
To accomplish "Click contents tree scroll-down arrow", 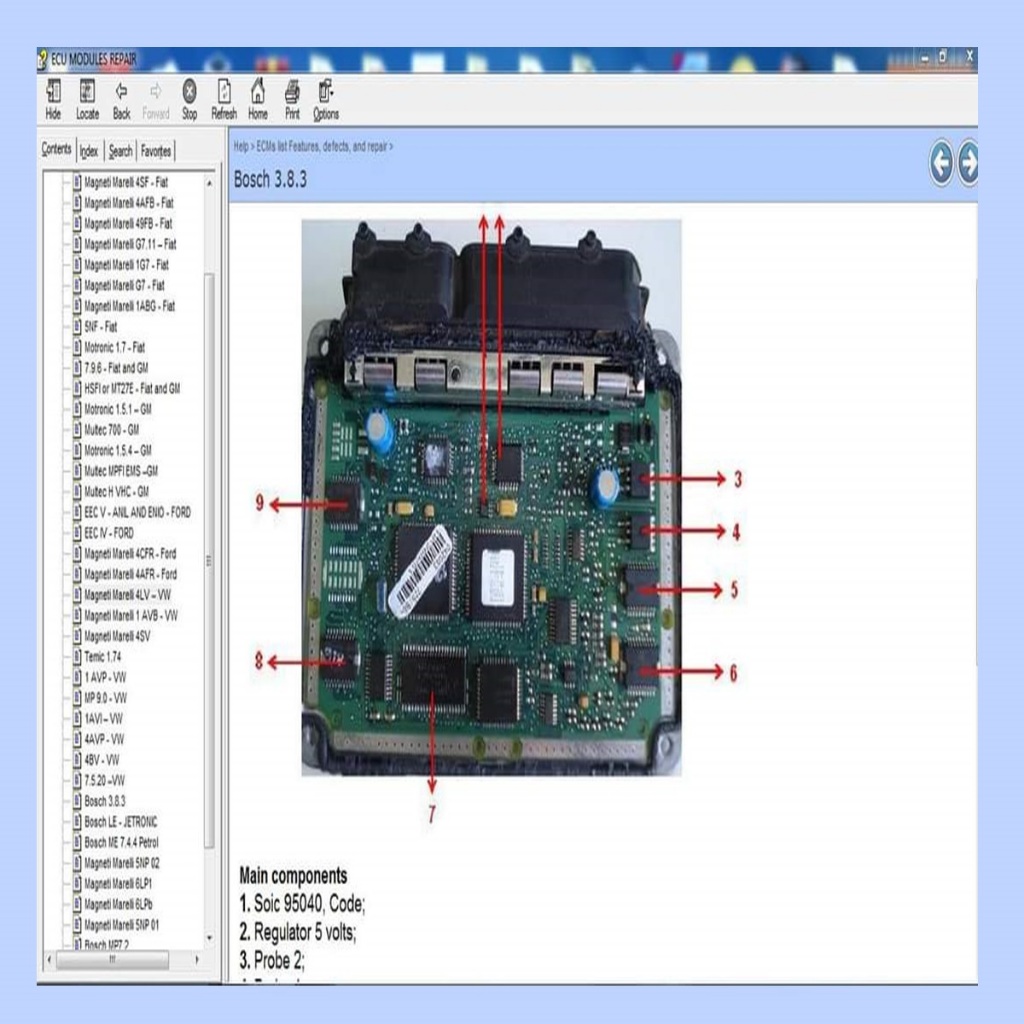I will (209, 938).
